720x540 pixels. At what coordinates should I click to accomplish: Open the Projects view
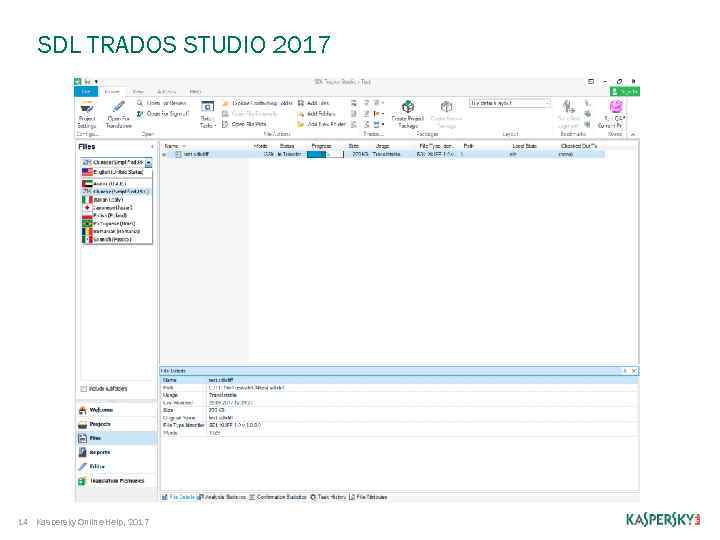[117, 424]
